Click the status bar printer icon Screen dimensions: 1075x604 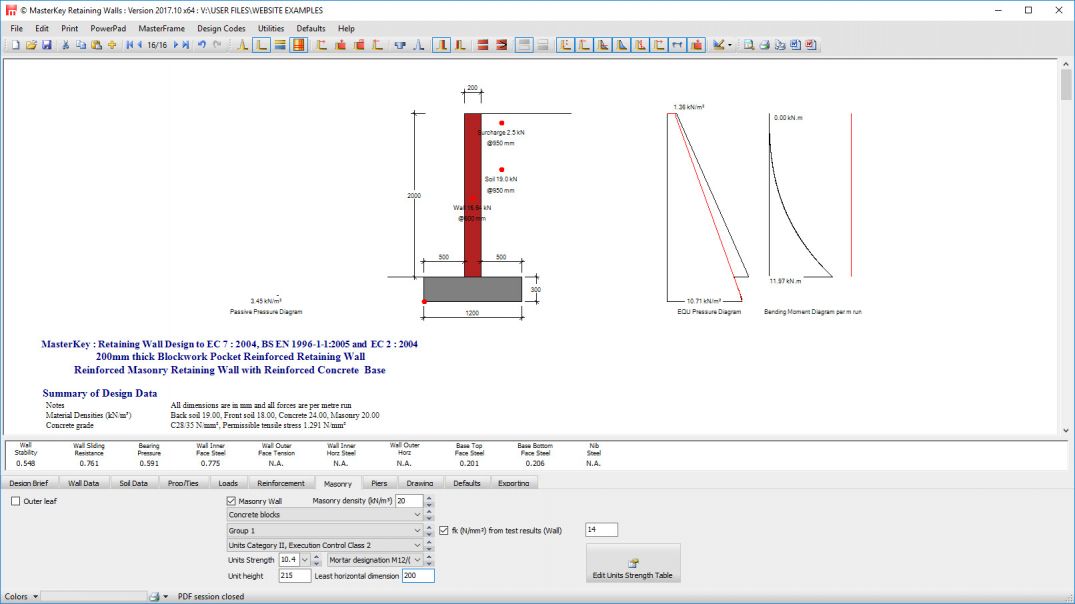(x=155, y=596)
